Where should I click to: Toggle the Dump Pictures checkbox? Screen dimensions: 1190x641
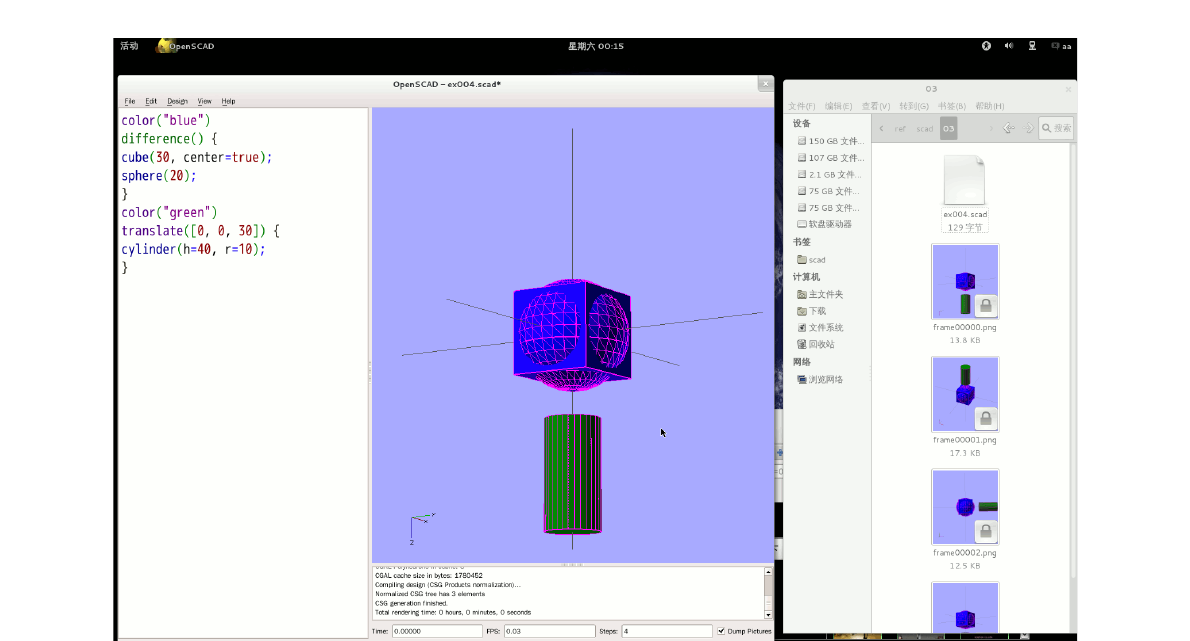tap(721, 631)
